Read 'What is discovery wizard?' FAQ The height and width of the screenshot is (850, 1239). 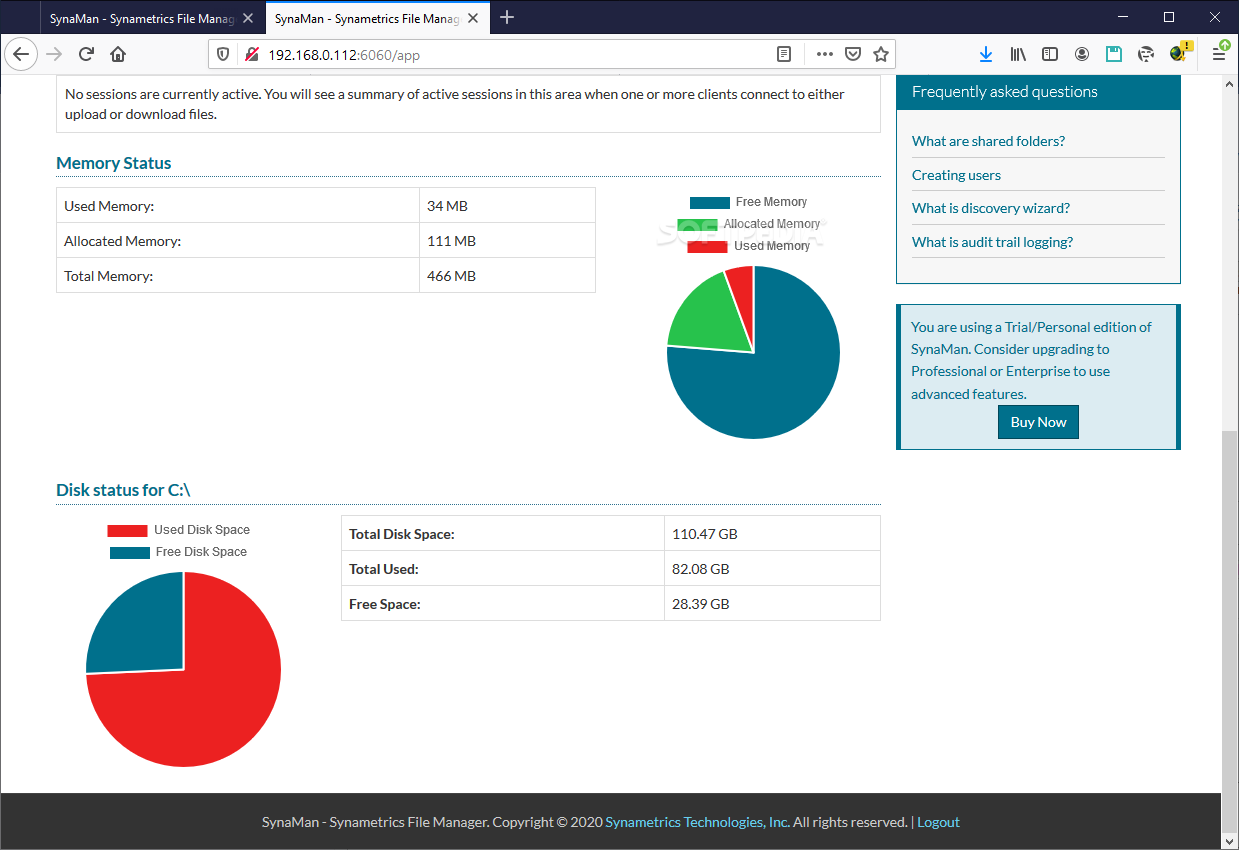991,208
